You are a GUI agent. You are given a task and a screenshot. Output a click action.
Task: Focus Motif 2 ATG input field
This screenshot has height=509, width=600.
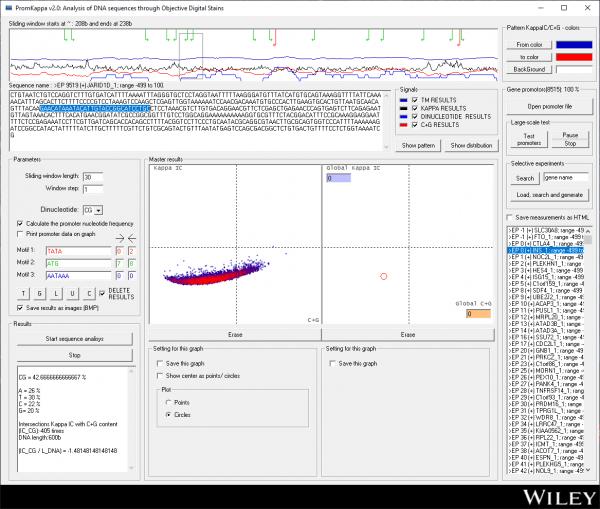tap(78, 264)
